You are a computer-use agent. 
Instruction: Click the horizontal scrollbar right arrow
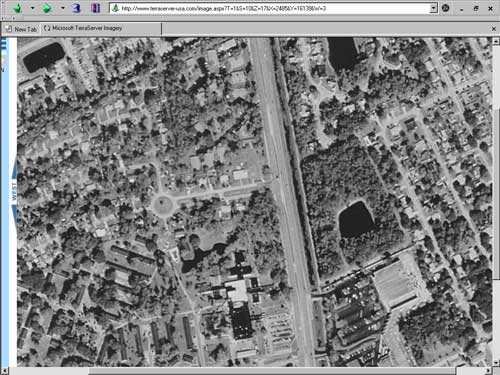(488, 371)
